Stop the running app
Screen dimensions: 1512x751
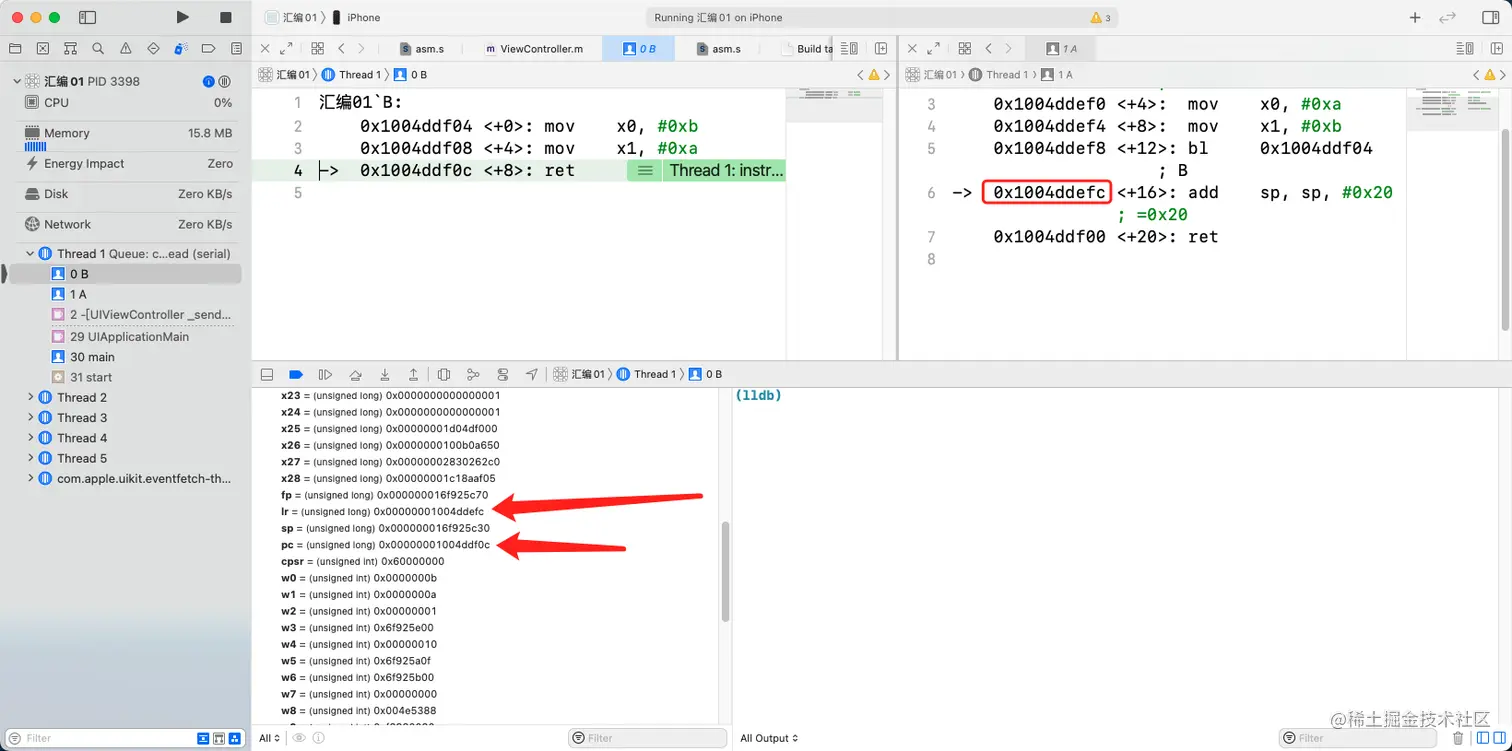click(225, 17)
